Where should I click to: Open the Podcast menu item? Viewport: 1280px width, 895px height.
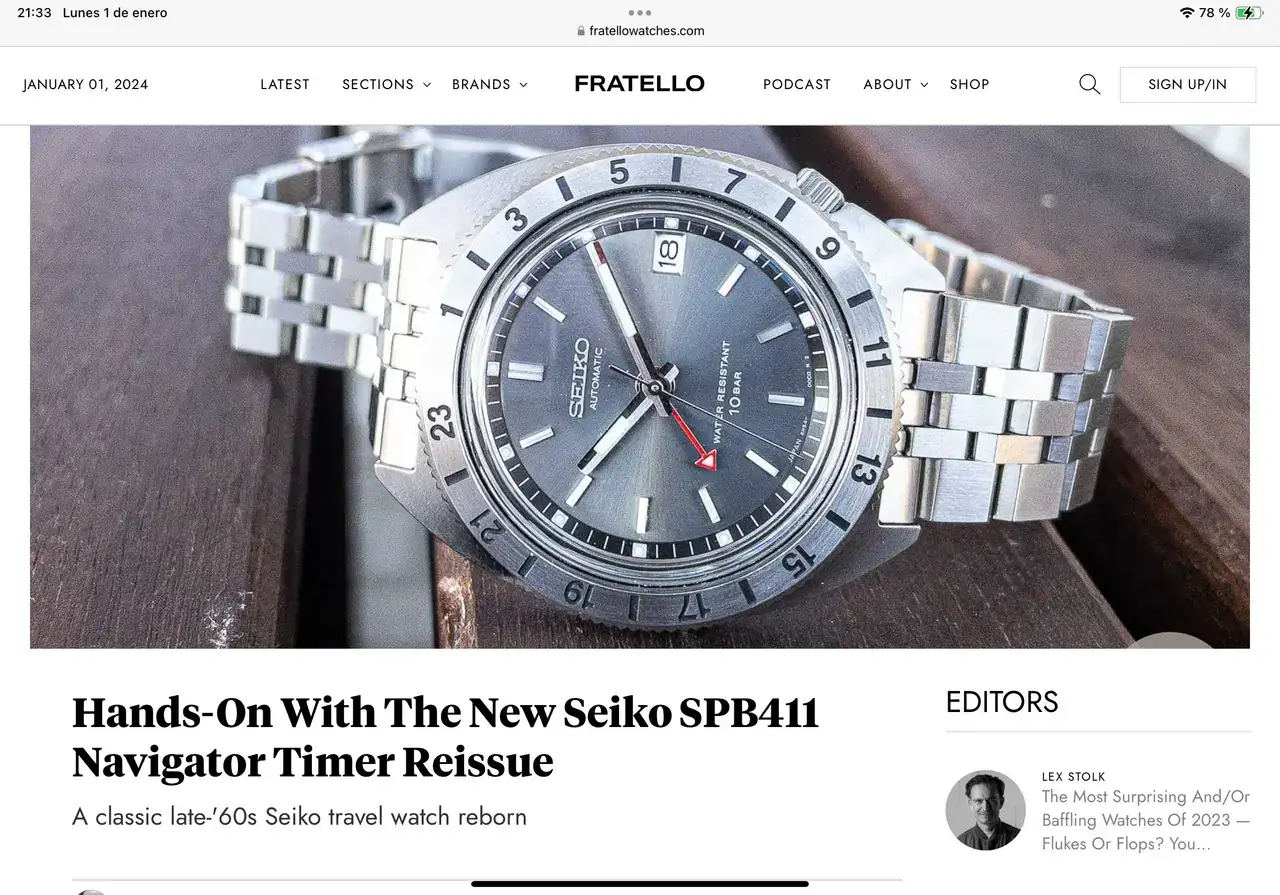click(797, 84)
